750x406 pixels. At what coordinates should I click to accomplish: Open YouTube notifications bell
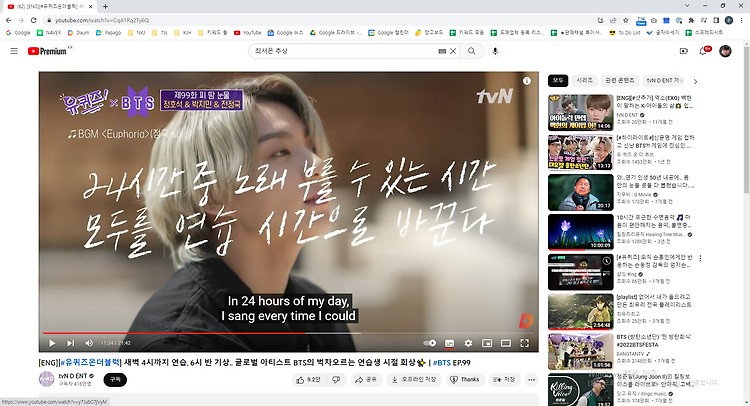[704, 51]
